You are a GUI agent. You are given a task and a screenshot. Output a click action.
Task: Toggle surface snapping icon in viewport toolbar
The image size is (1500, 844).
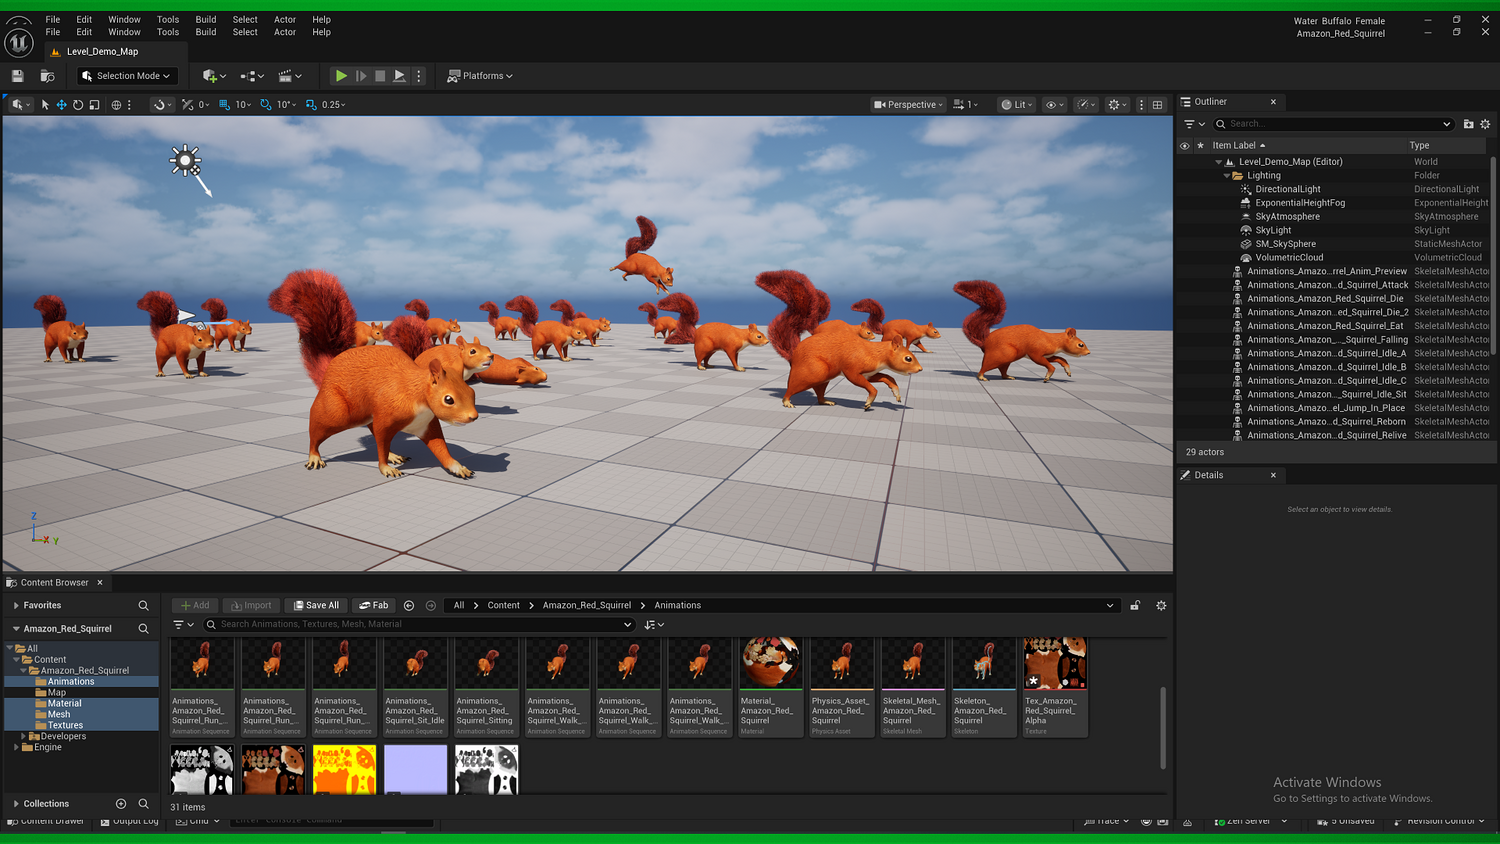pos(187,105)
